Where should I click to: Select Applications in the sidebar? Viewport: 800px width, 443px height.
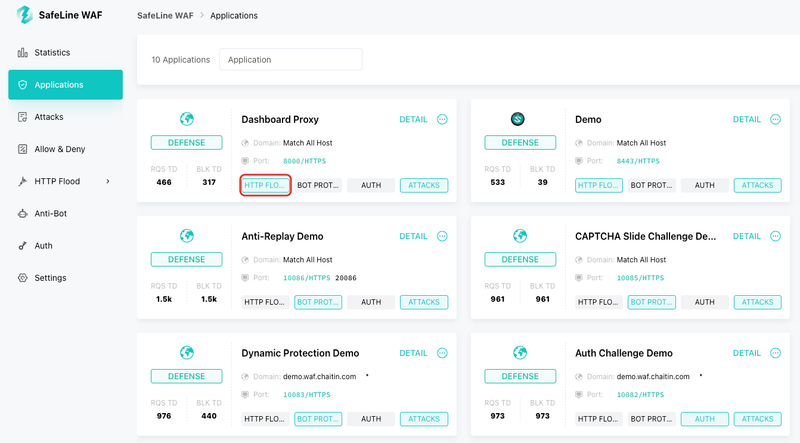[65, 85]
